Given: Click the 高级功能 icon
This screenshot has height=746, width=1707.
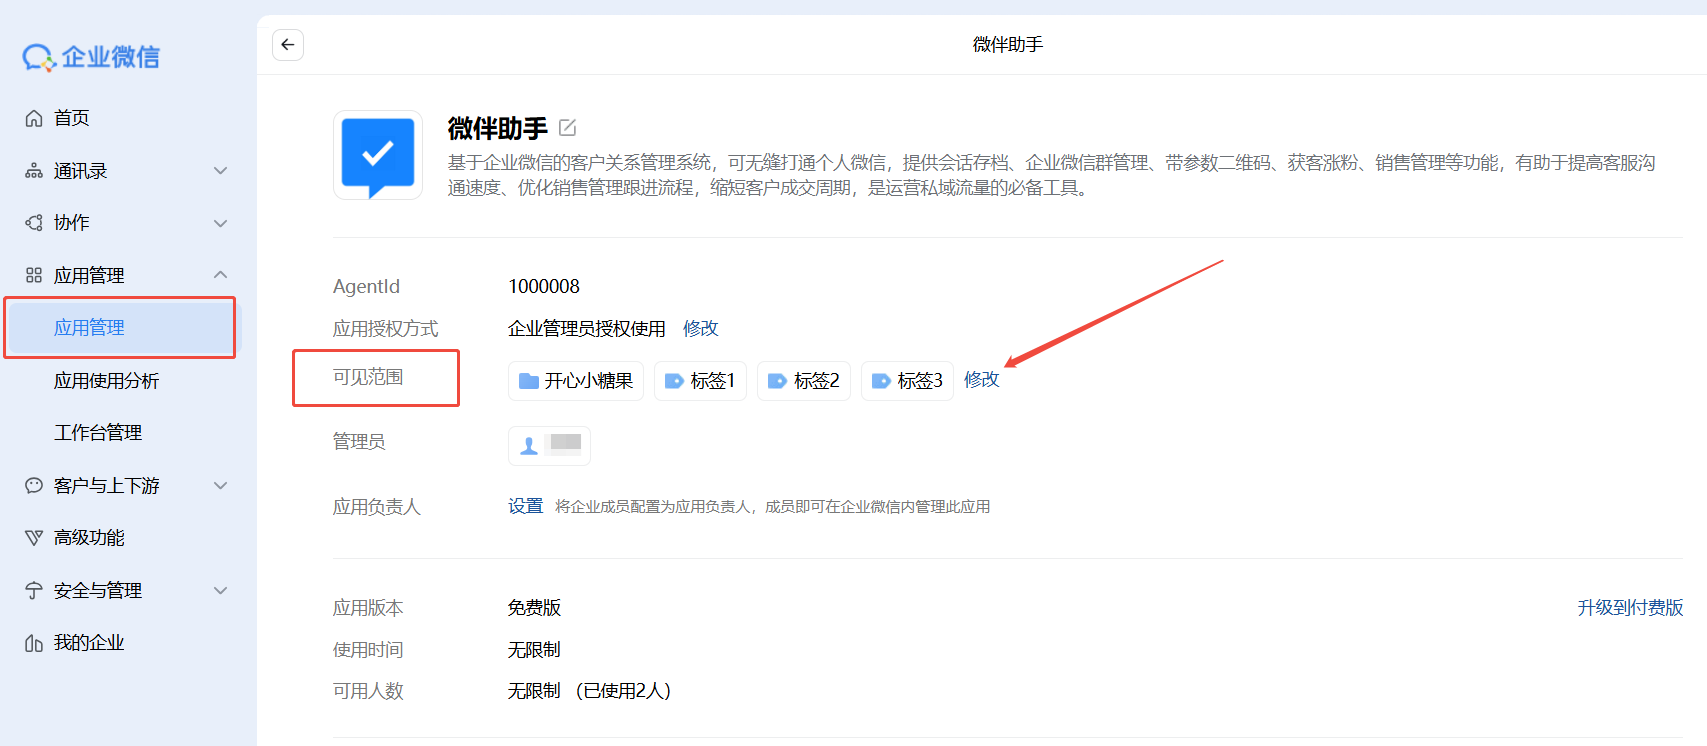Looking at the screenshot, I should coord(34,538).
